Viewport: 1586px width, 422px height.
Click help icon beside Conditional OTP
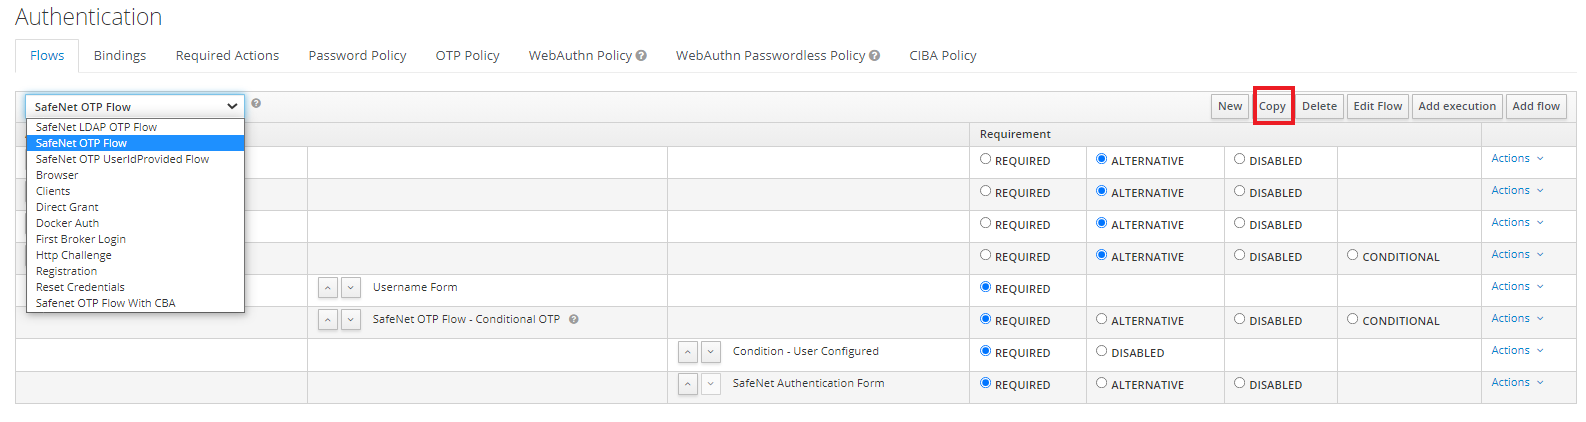[x=574, y=320]
